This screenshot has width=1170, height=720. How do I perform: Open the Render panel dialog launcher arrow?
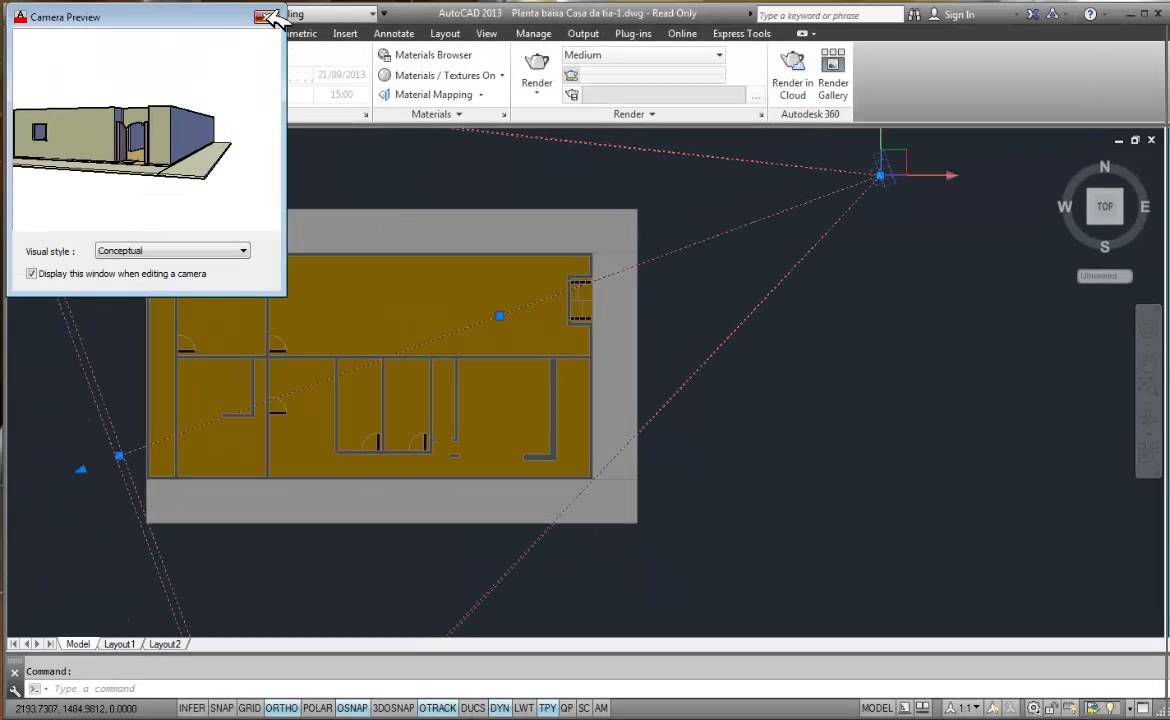coord(761,115)
